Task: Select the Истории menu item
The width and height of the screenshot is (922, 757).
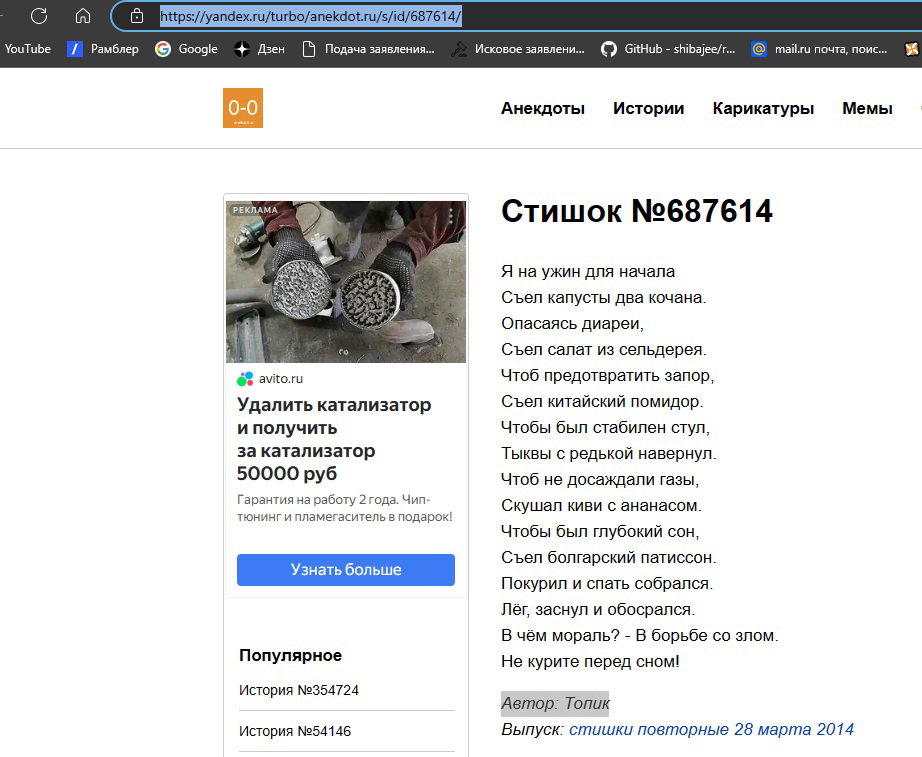Action: [x=649, y=108]
